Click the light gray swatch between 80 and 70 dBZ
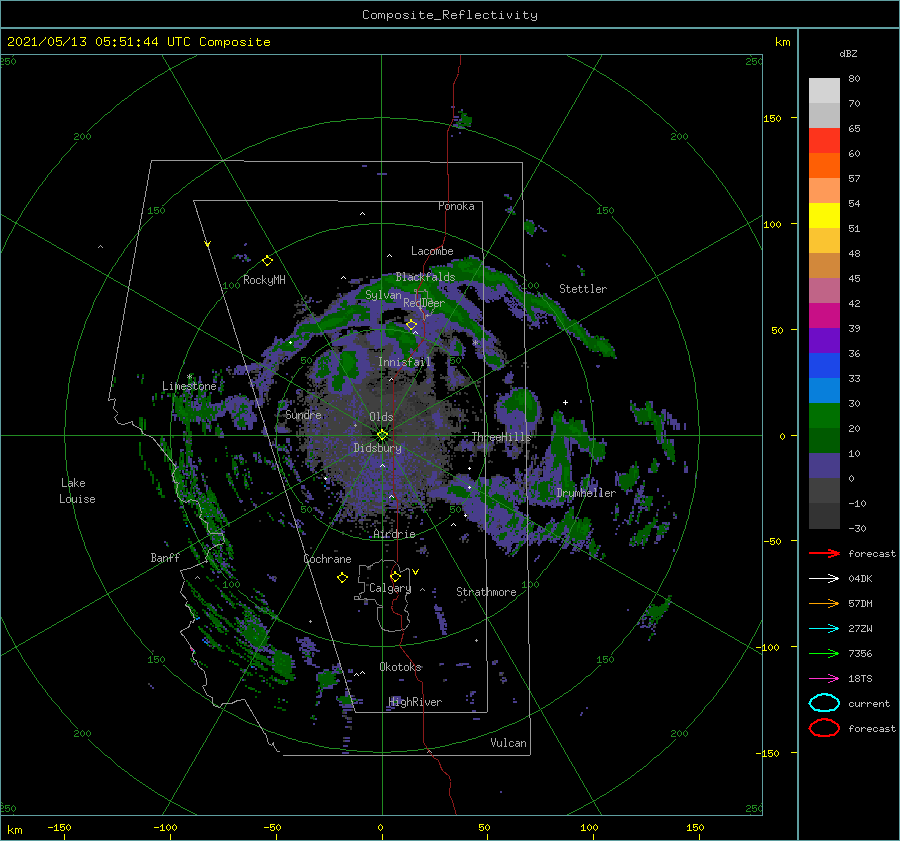Image resolution: width=900 pixels, height=841 pixels. point(824,91)
